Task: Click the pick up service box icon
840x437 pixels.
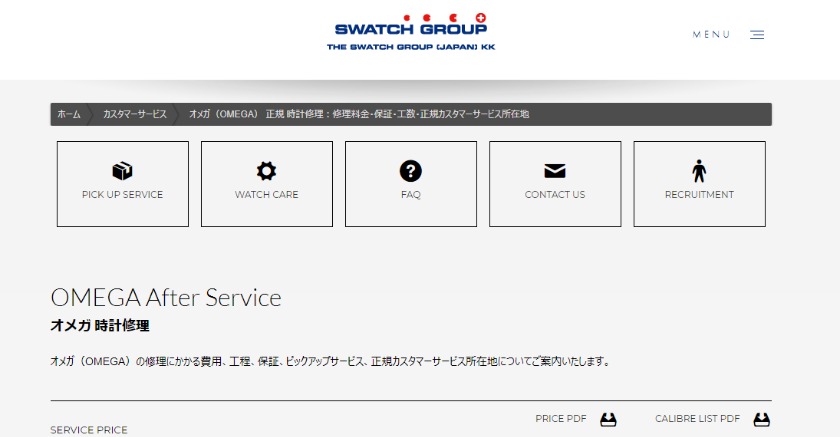Action: point(122,171)
